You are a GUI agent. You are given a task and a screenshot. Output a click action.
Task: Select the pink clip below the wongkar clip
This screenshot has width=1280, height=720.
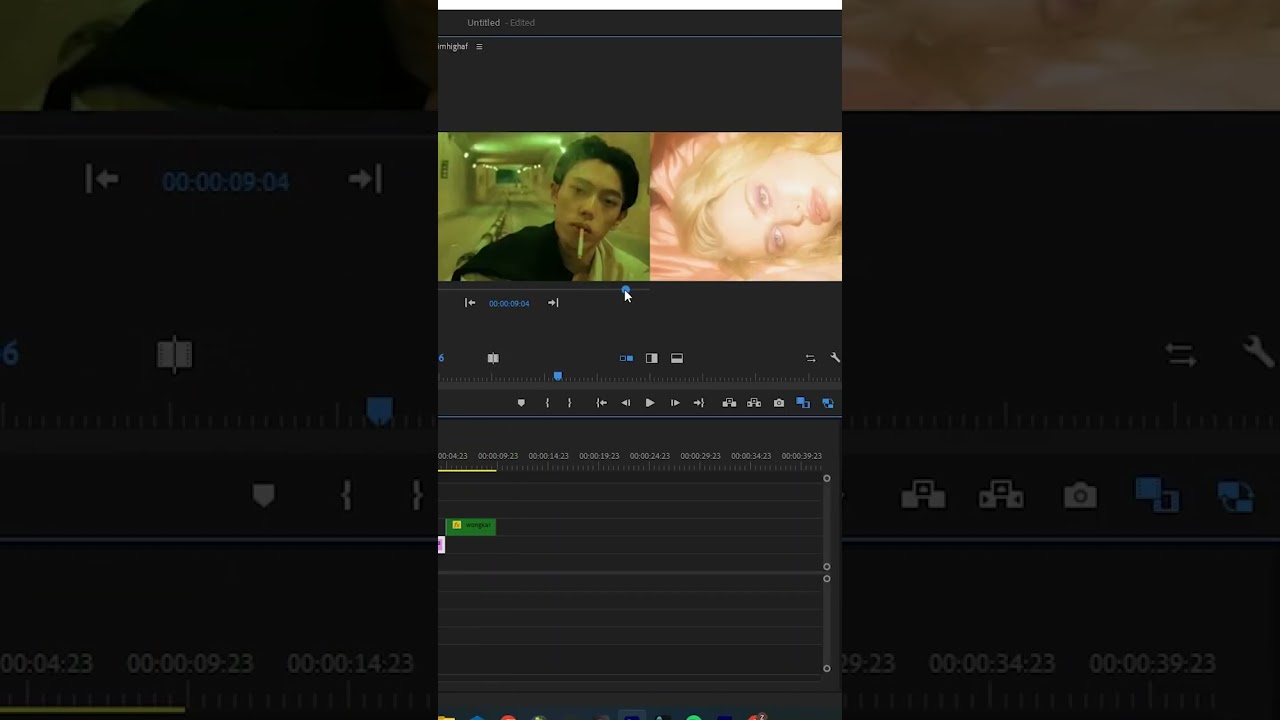[441, 545]
